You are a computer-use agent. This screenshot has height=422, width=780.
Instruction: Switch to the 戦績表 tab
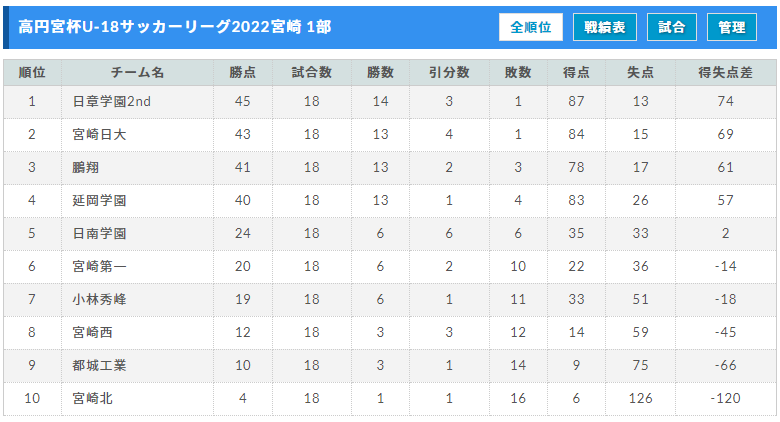(605, 27)
